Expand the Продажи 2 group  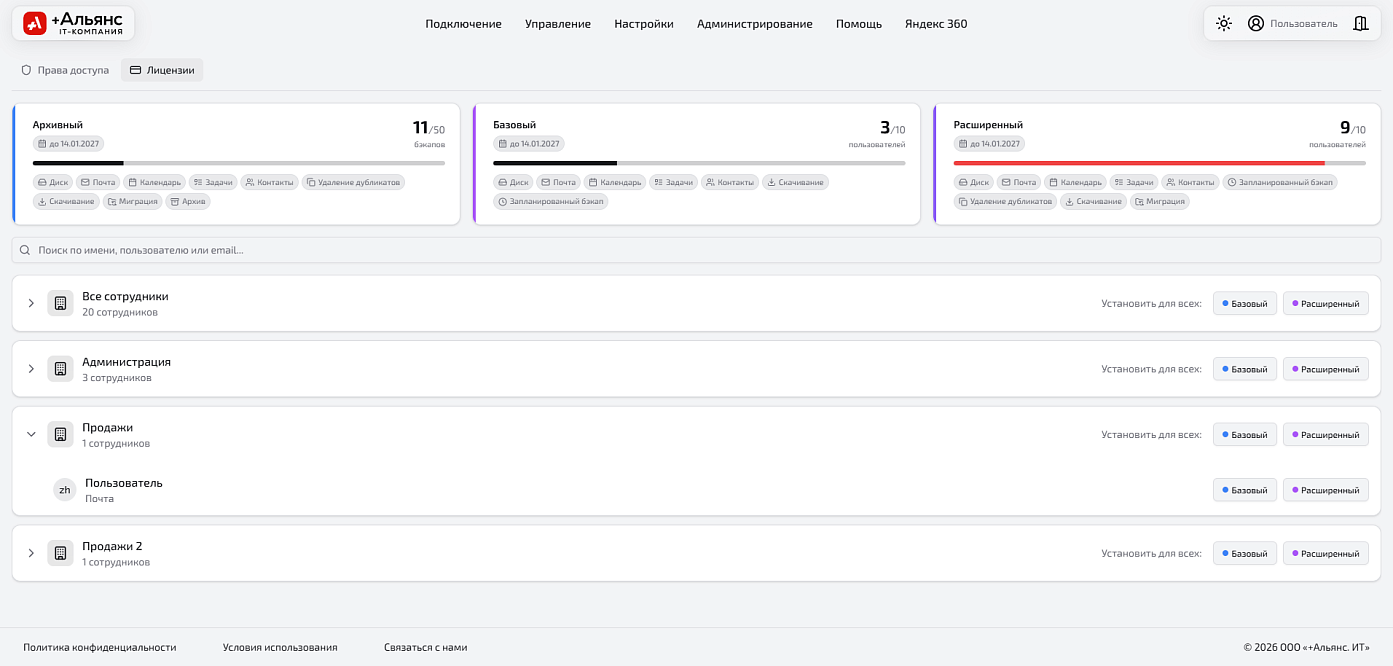tap(31, 553)
